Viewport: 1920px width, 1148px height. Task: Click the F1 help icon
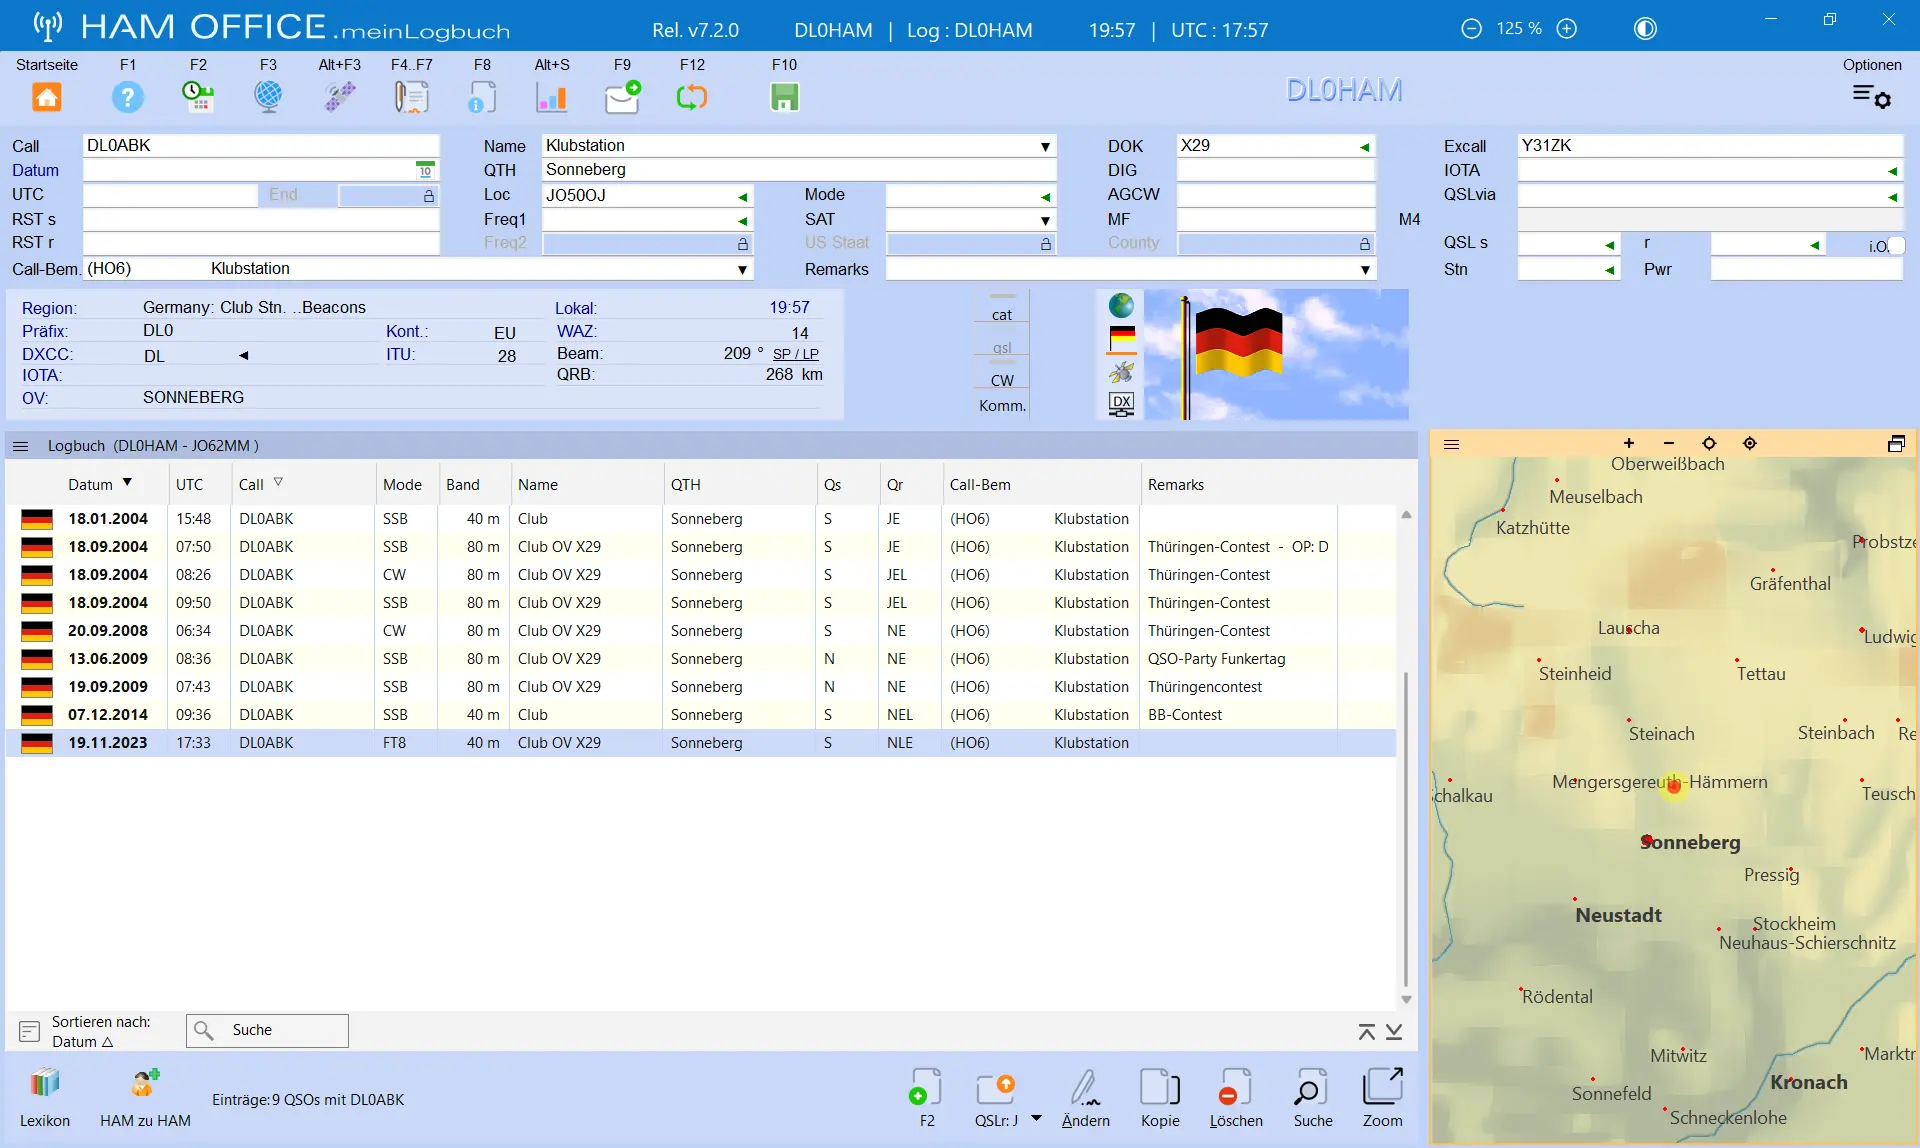(x=128, y=97)
